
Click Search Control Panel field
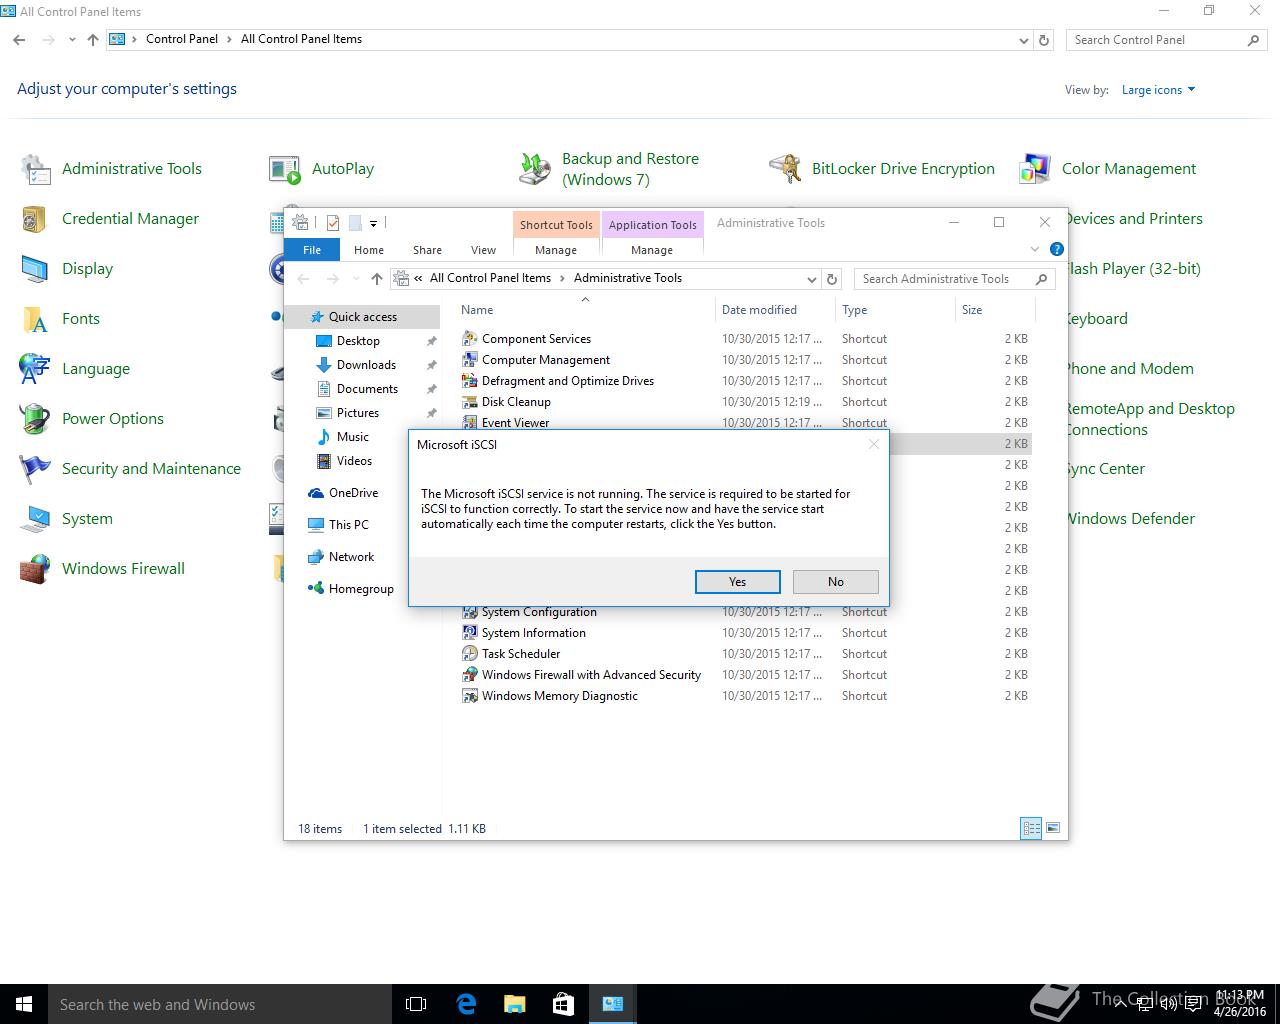click(1165, 40)
